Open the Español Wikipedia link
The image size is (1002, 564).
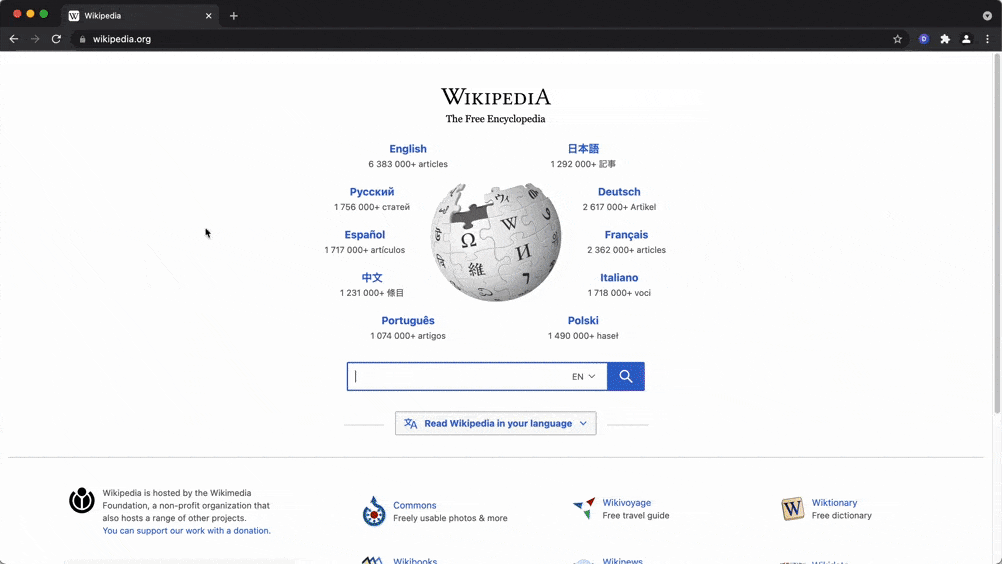coord(364,234)
